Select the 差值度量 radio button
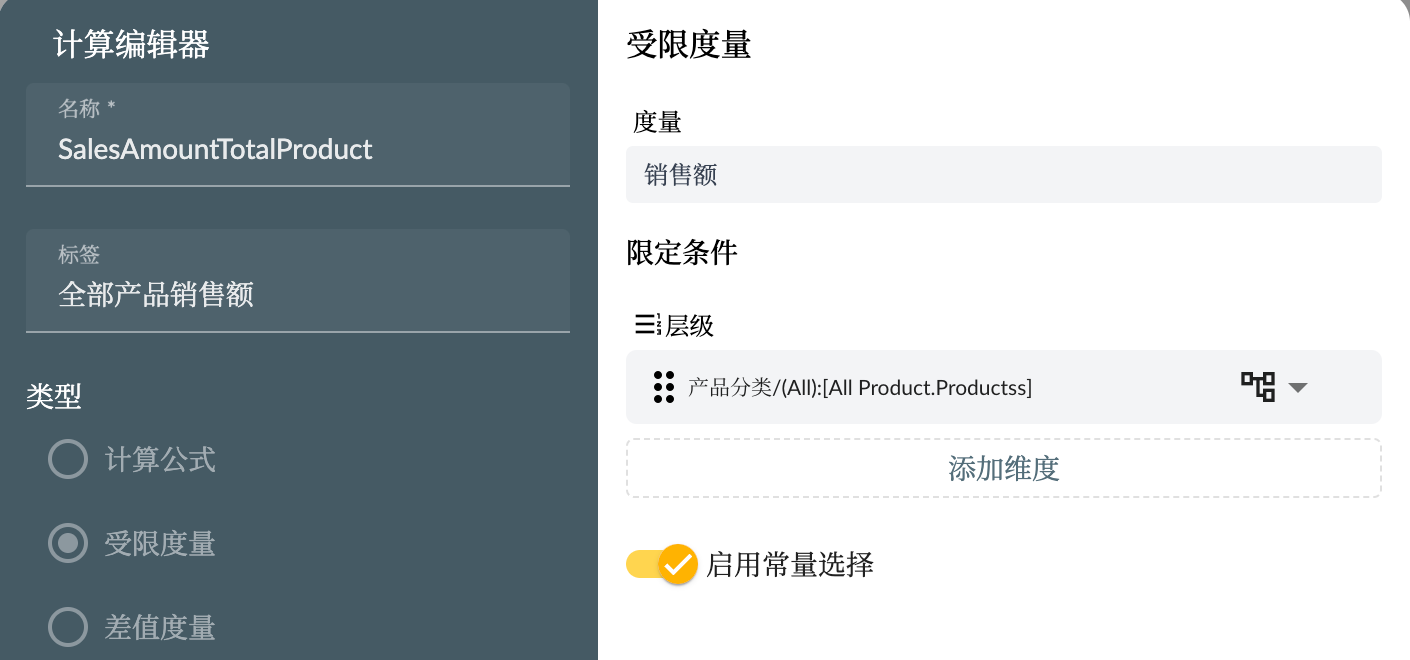 coord(67,627)
